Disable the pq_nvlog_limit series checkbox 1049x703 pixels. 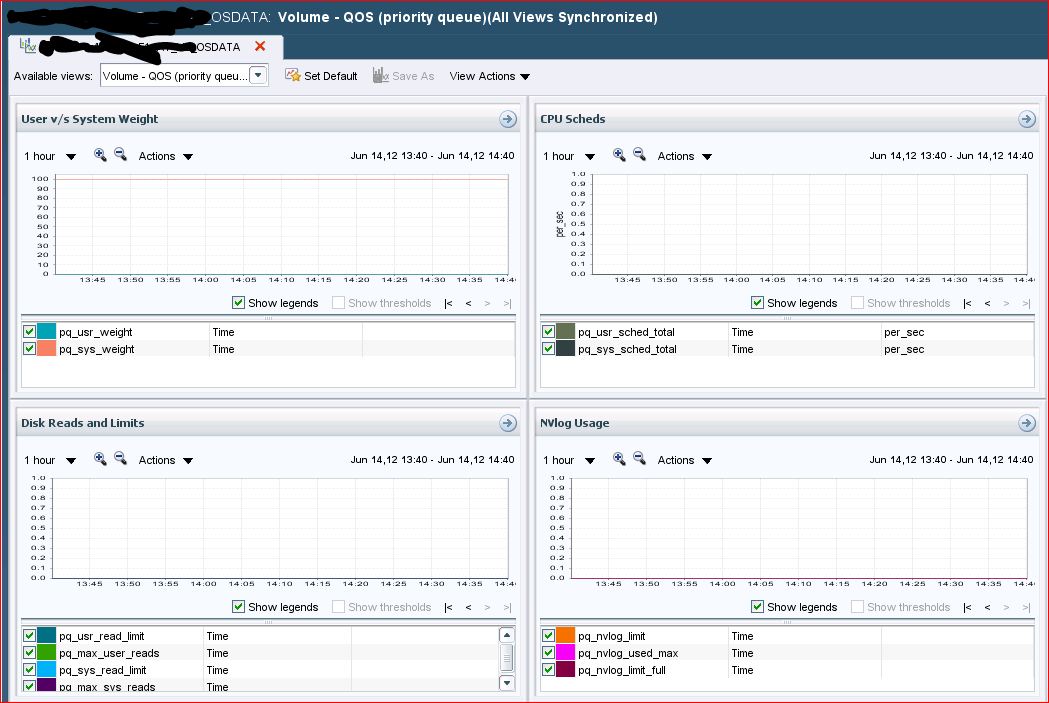click(548, 636)
